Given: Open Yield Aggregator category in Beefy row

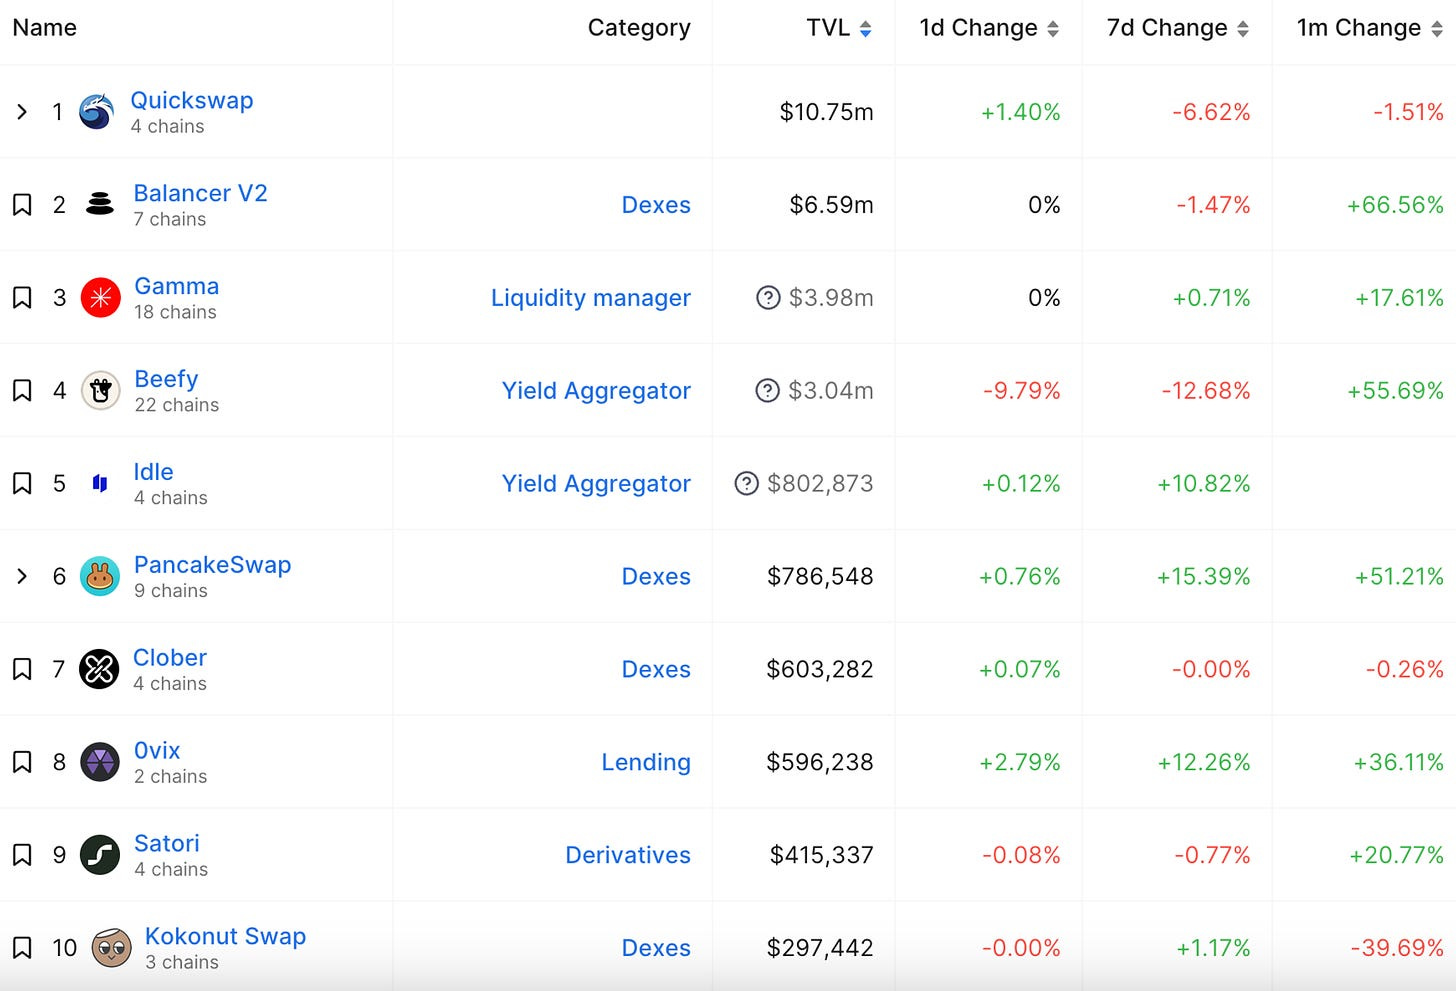Looking at the screenshot, I should pos(596,391).
